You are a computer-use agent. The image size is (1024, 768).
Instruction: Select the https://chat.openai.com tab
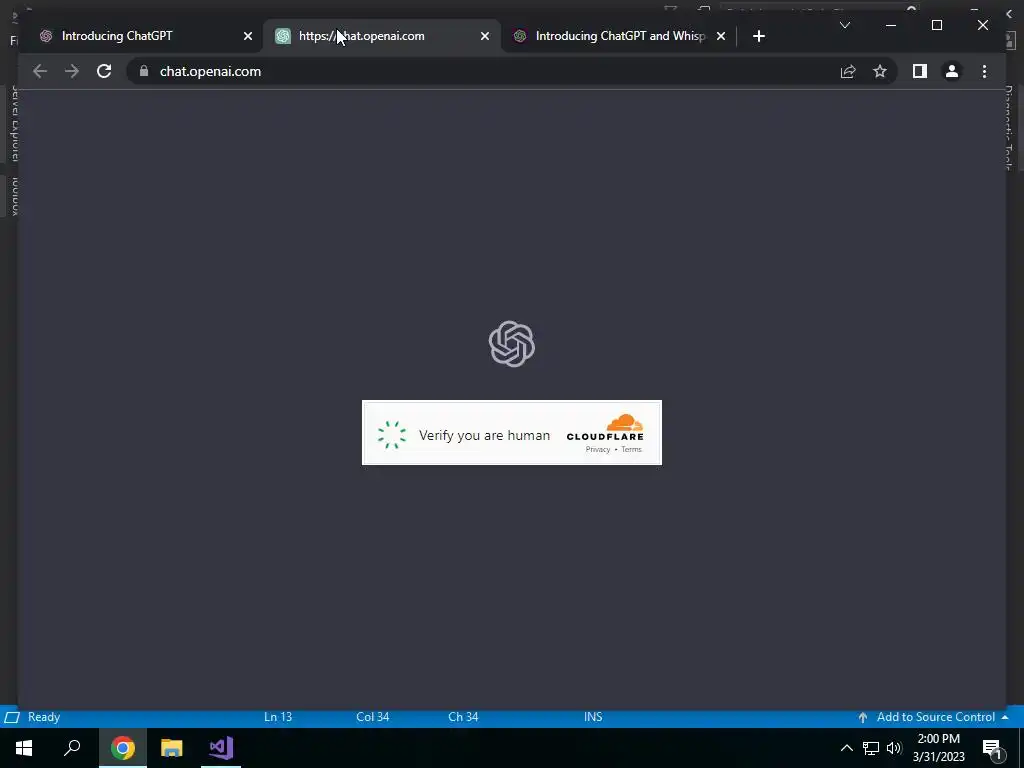coord(382,36)
